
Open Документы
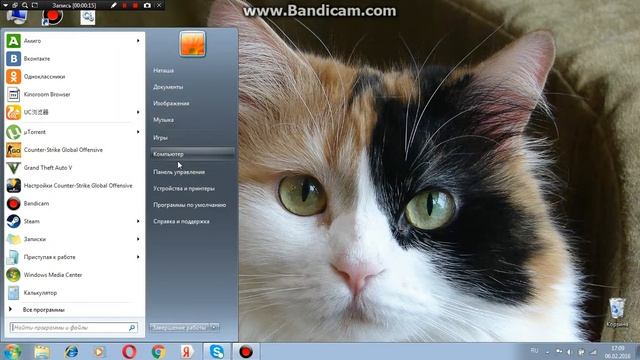pos(168,87)
